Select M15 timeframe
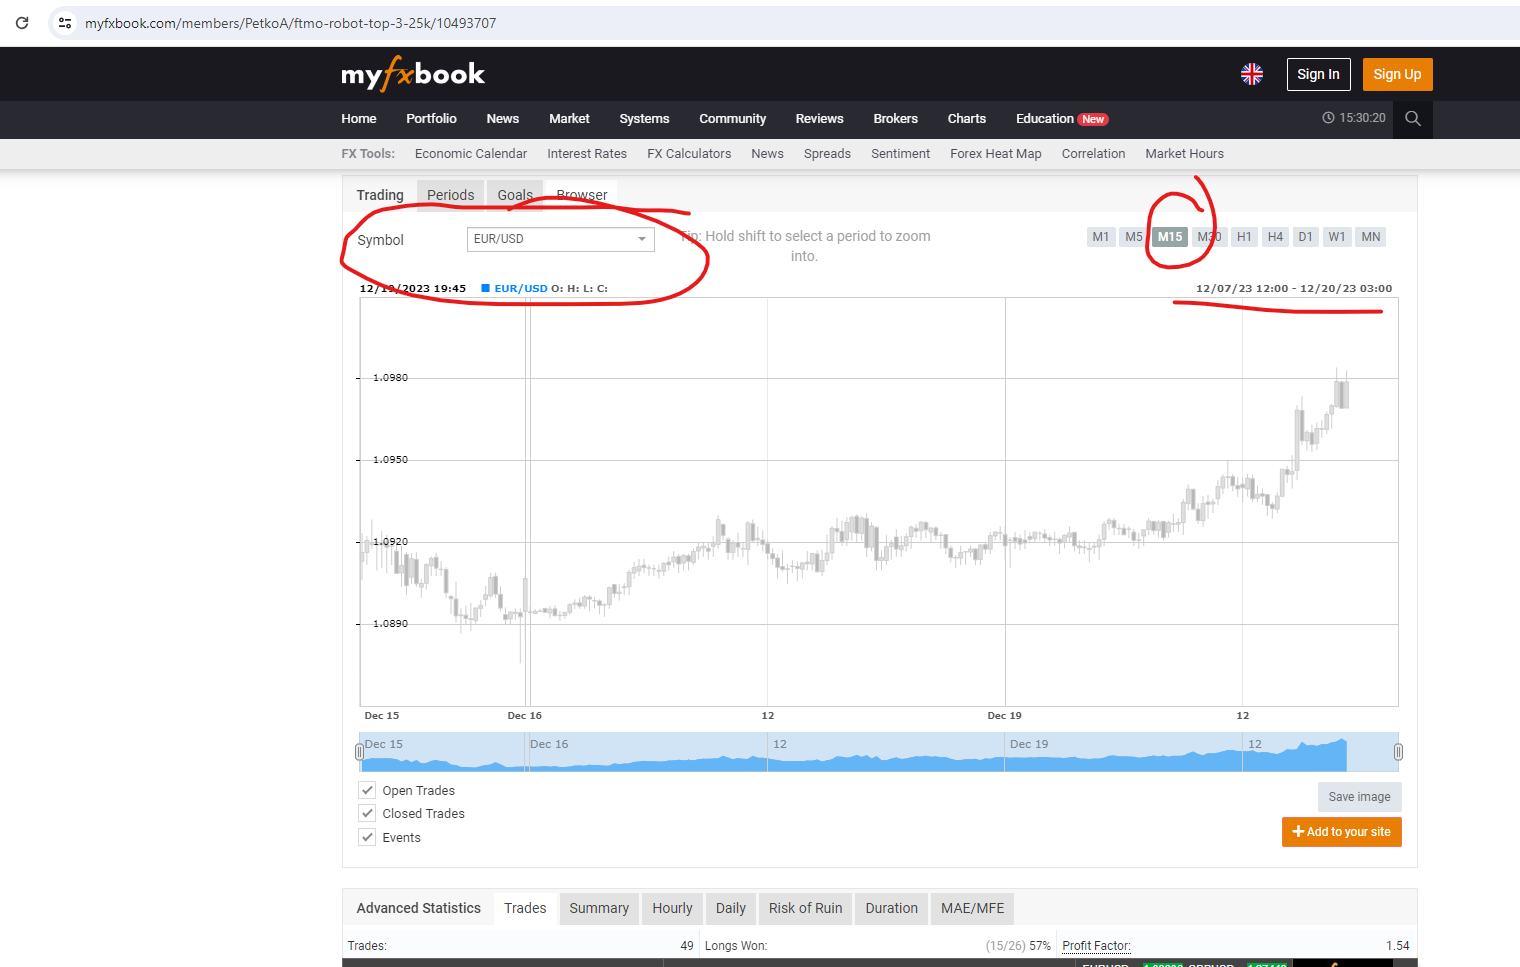Screen dimensions: 1520x967 [x=1170, y=237]
